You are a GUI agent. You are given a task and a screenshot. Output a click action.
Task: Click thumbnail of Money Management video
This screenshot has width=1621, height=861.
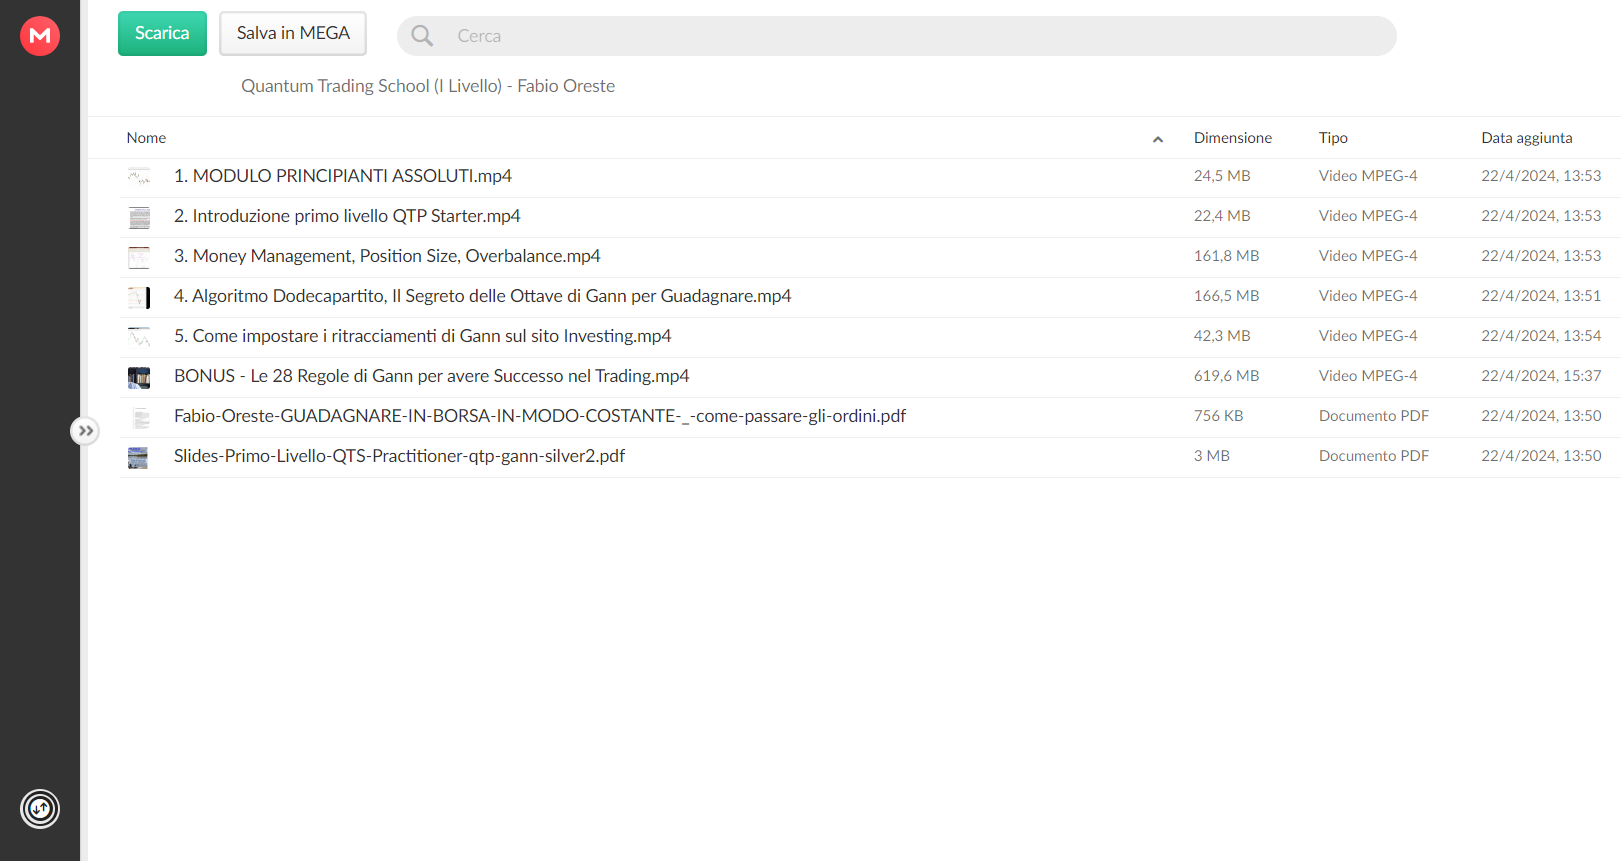tap(139, 257)
